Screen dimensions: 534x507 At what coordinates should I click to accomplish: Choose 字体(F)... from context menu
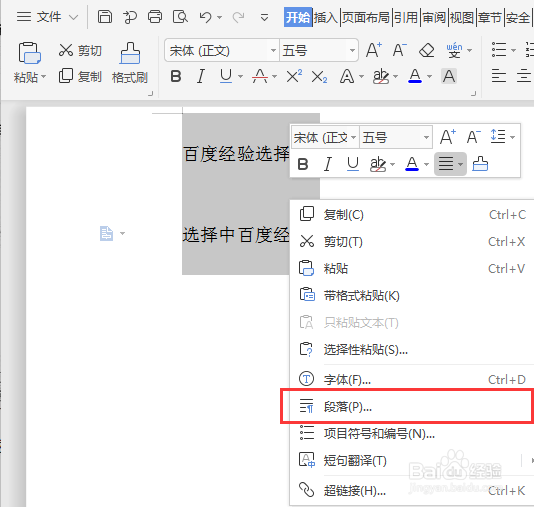point(412,379)
